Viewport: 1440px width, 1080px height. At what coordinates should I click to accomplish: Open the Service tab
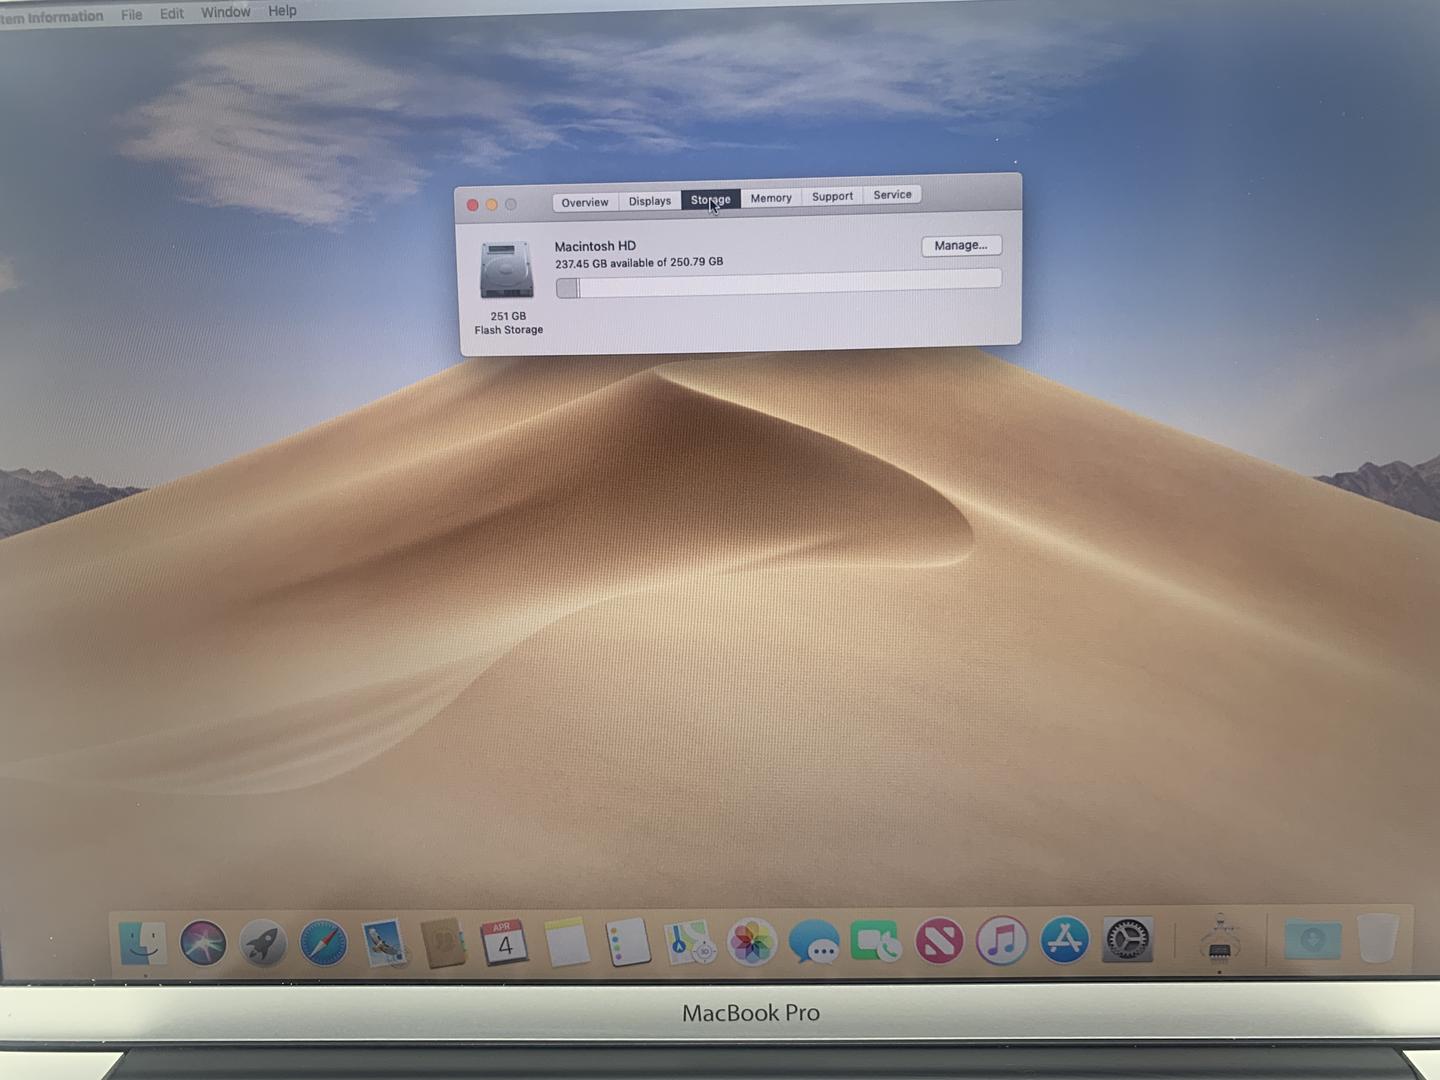(x=892, y=195)
